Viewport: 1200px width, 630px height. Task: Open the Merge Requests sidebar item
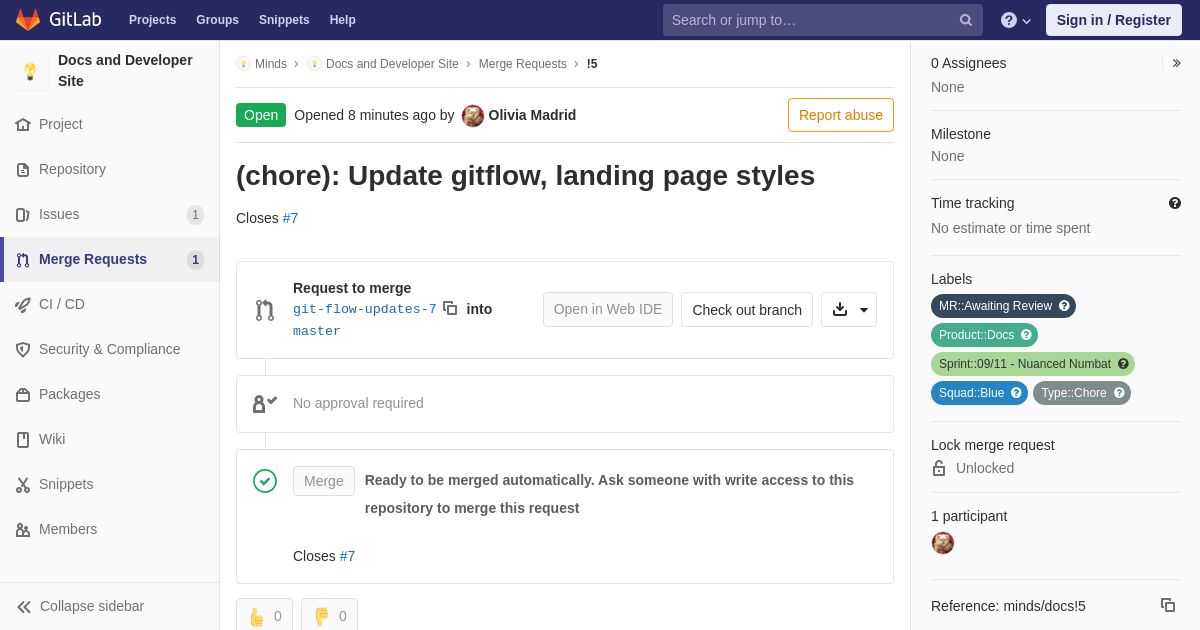pyautogui.click(x=110, y=260)
